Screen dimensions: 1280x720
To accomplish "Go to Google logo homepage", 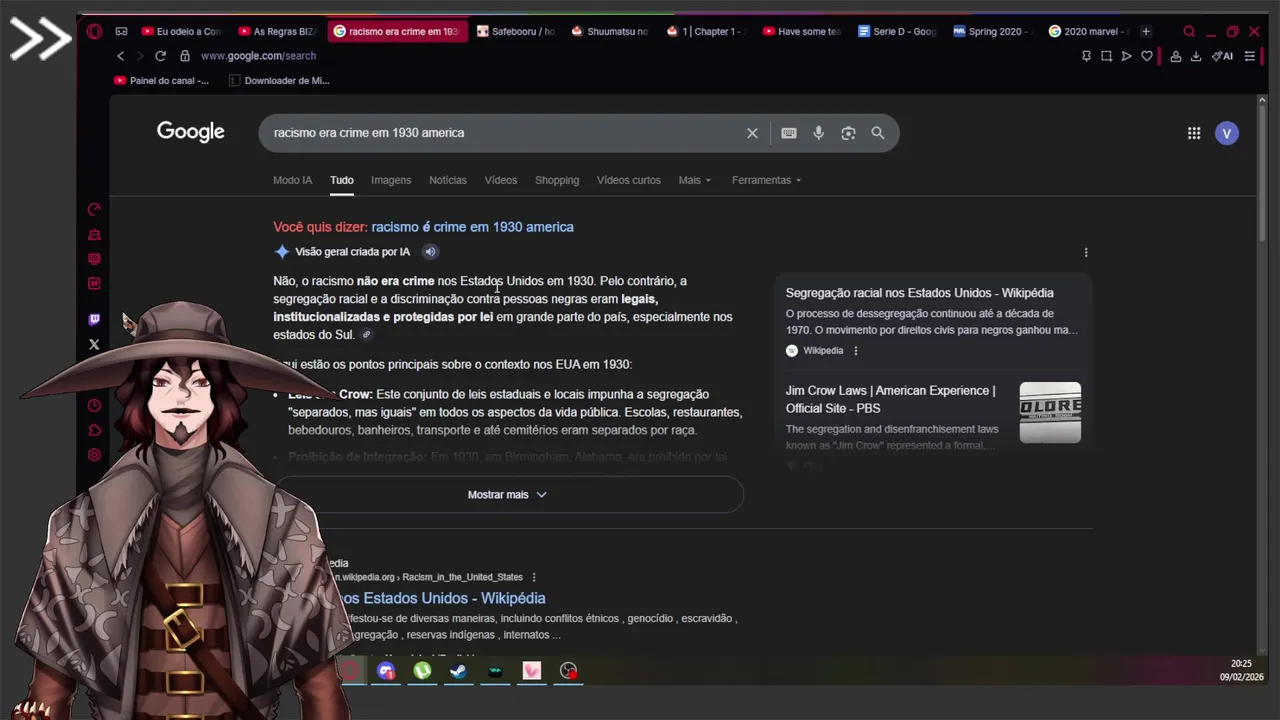I will point(191,132).
